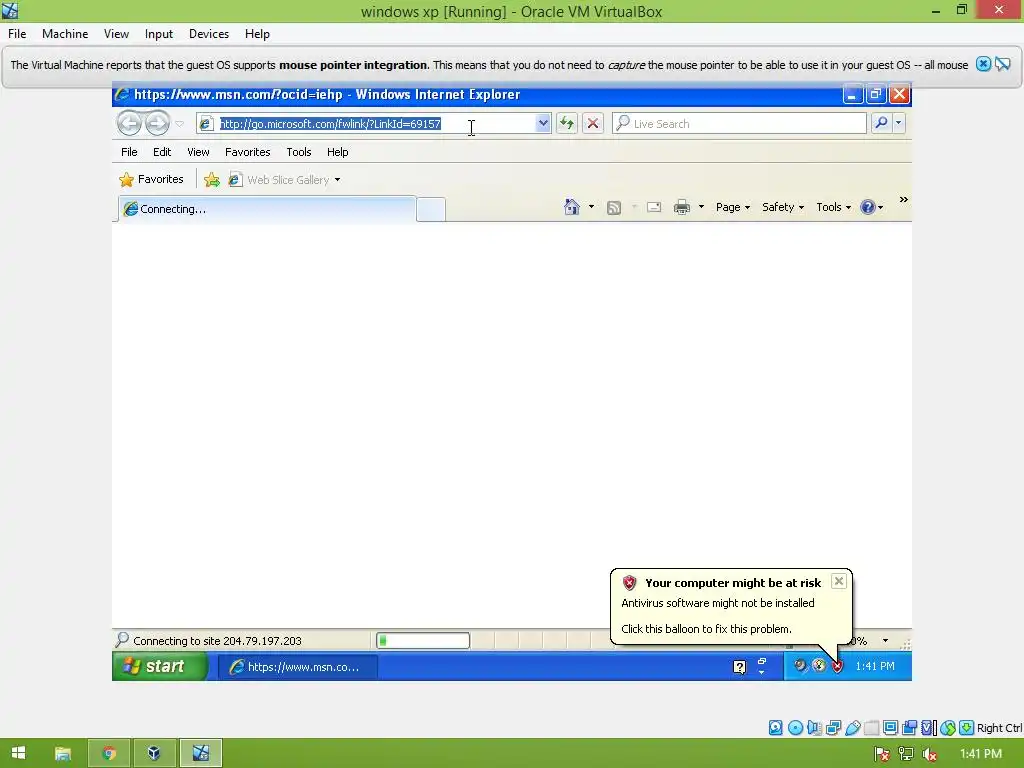Click the red Stop loading button
This screenshot has width=1024, height=768.
pos(592,123)
